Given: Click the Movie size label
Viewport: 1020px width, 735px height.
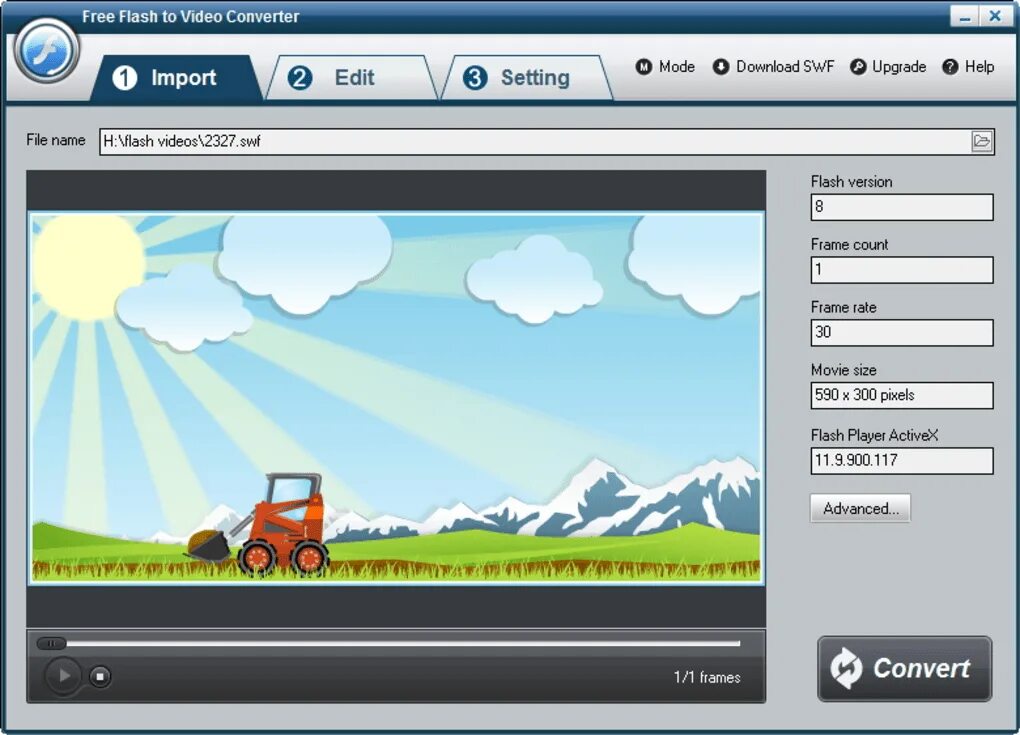Looking at the screenshot, I should point(843,370).
